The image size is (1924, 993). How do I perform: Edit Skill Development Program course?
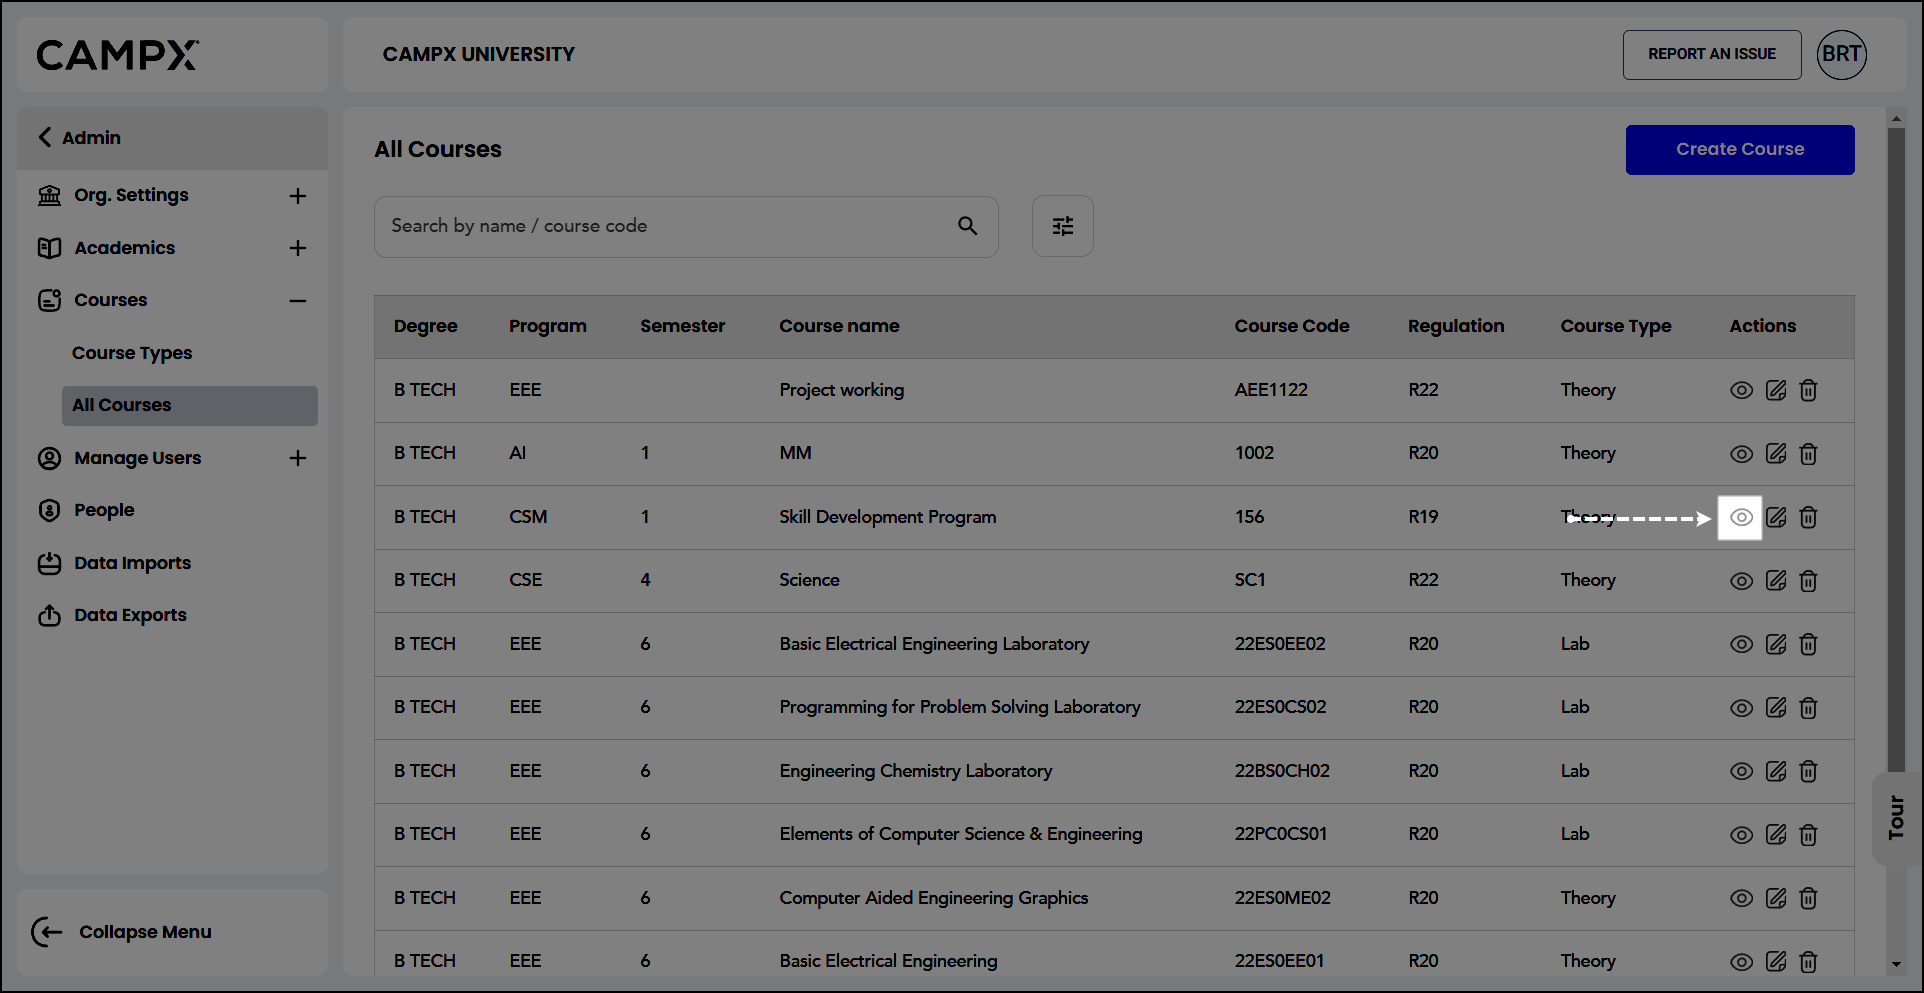click(x=1775, y=517)
